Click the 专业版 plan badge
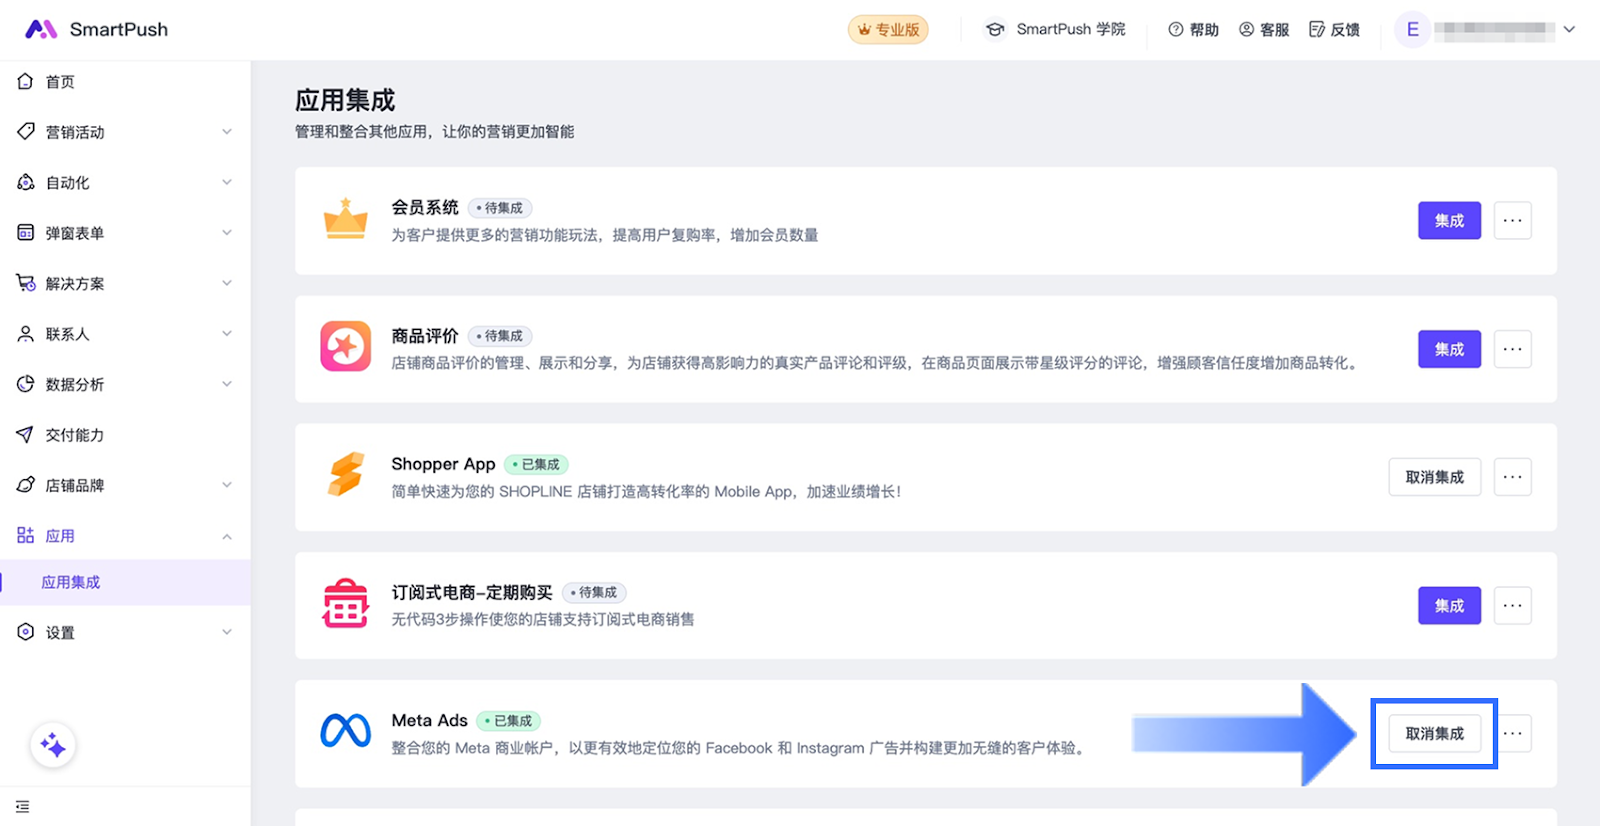 pos(888,30)
